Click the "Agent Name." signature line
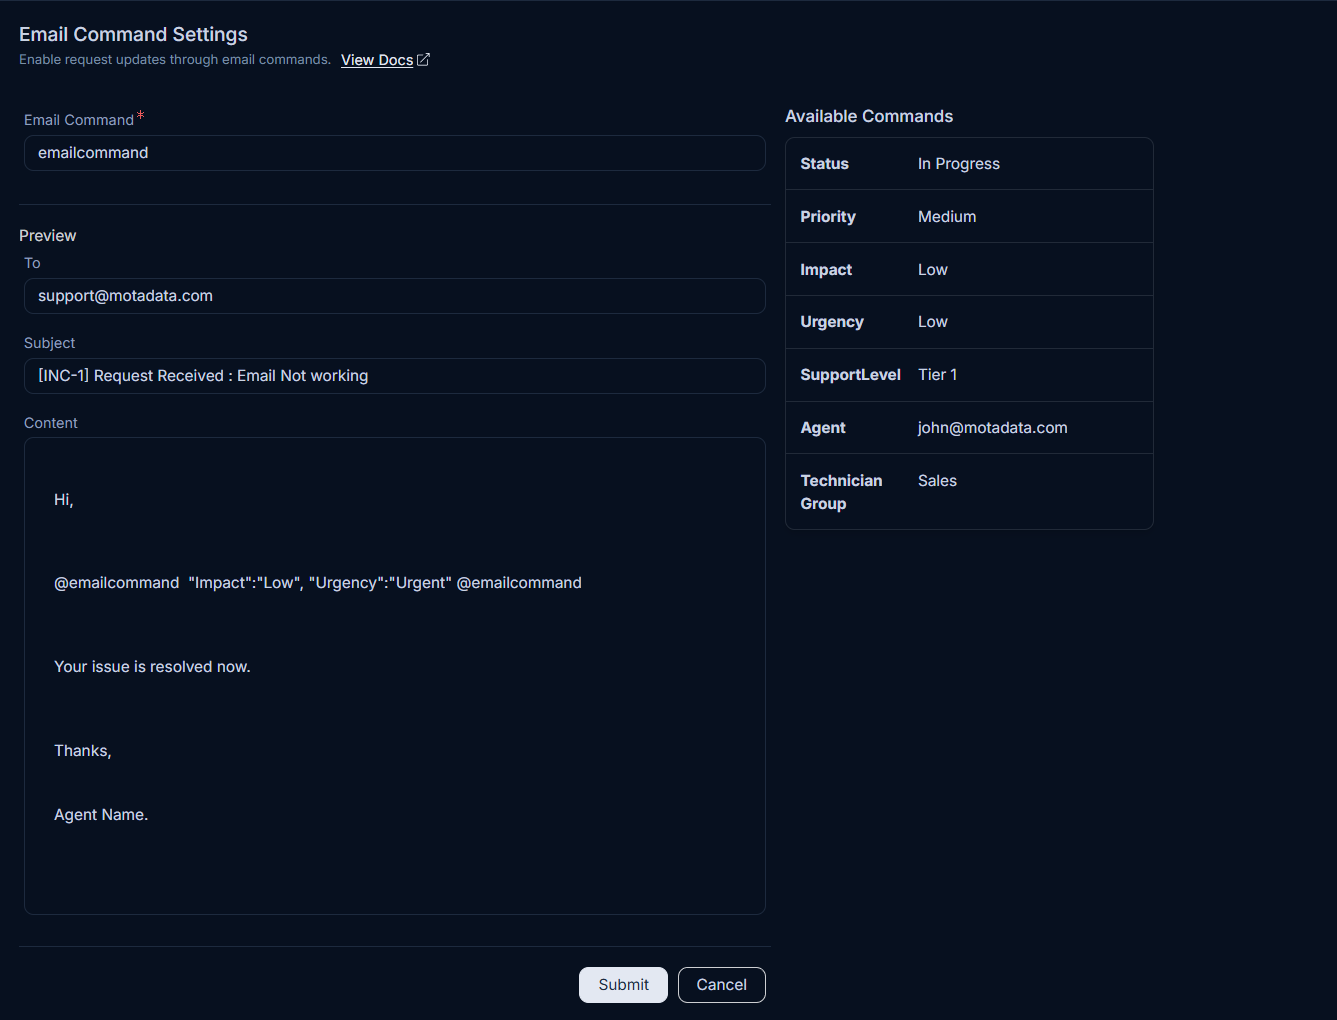Image resolution: width=1337 pixels, height=1020 pixels. [x=101, y=815]
